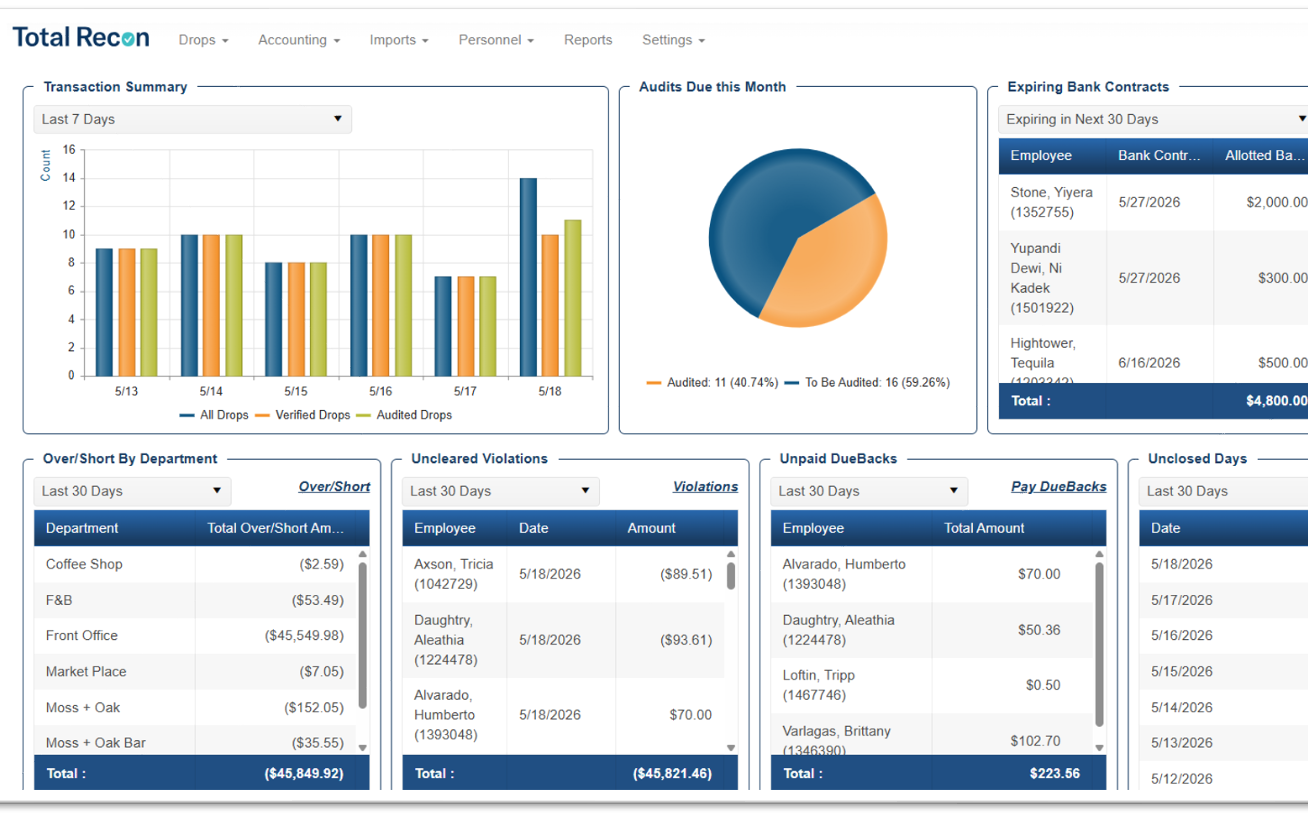Click the scroll-up arrow in Over/Short table
This screenshot has height=818, width=1308.
(362, 554)
